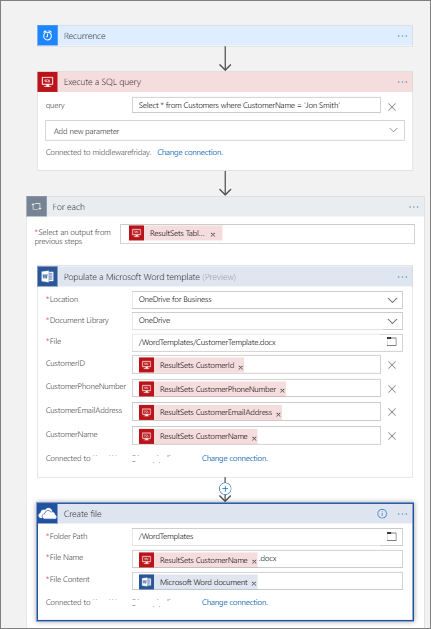This screenshot has width=431, height=629.
Task: Click the ResultSets Table token icon
Action: click(136, 233)
